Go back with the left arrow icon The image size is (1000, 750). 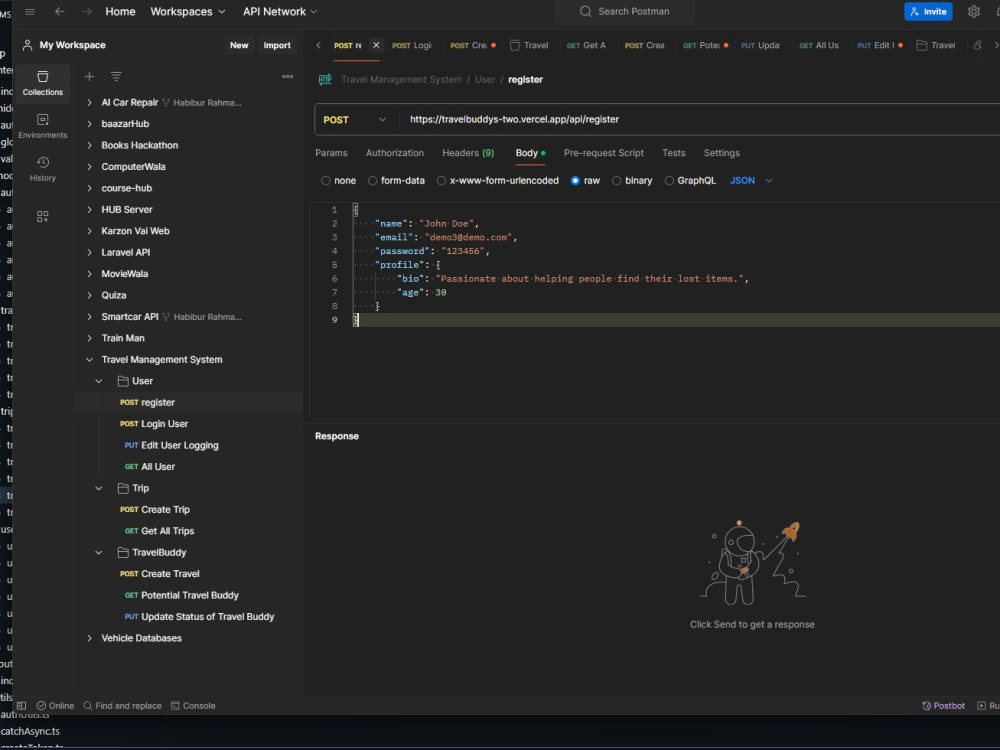59,11
